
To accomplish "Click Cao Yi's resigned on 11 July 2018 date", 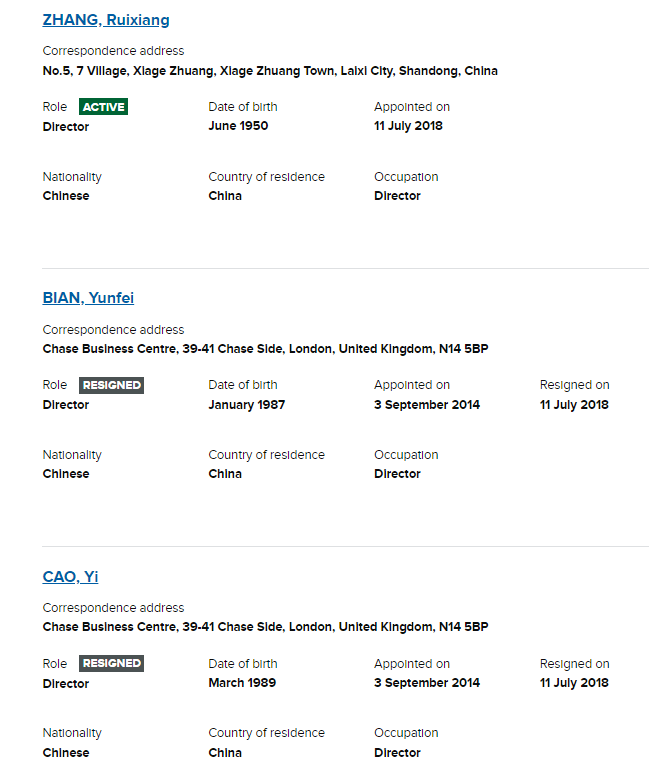I will click(574, 682).
